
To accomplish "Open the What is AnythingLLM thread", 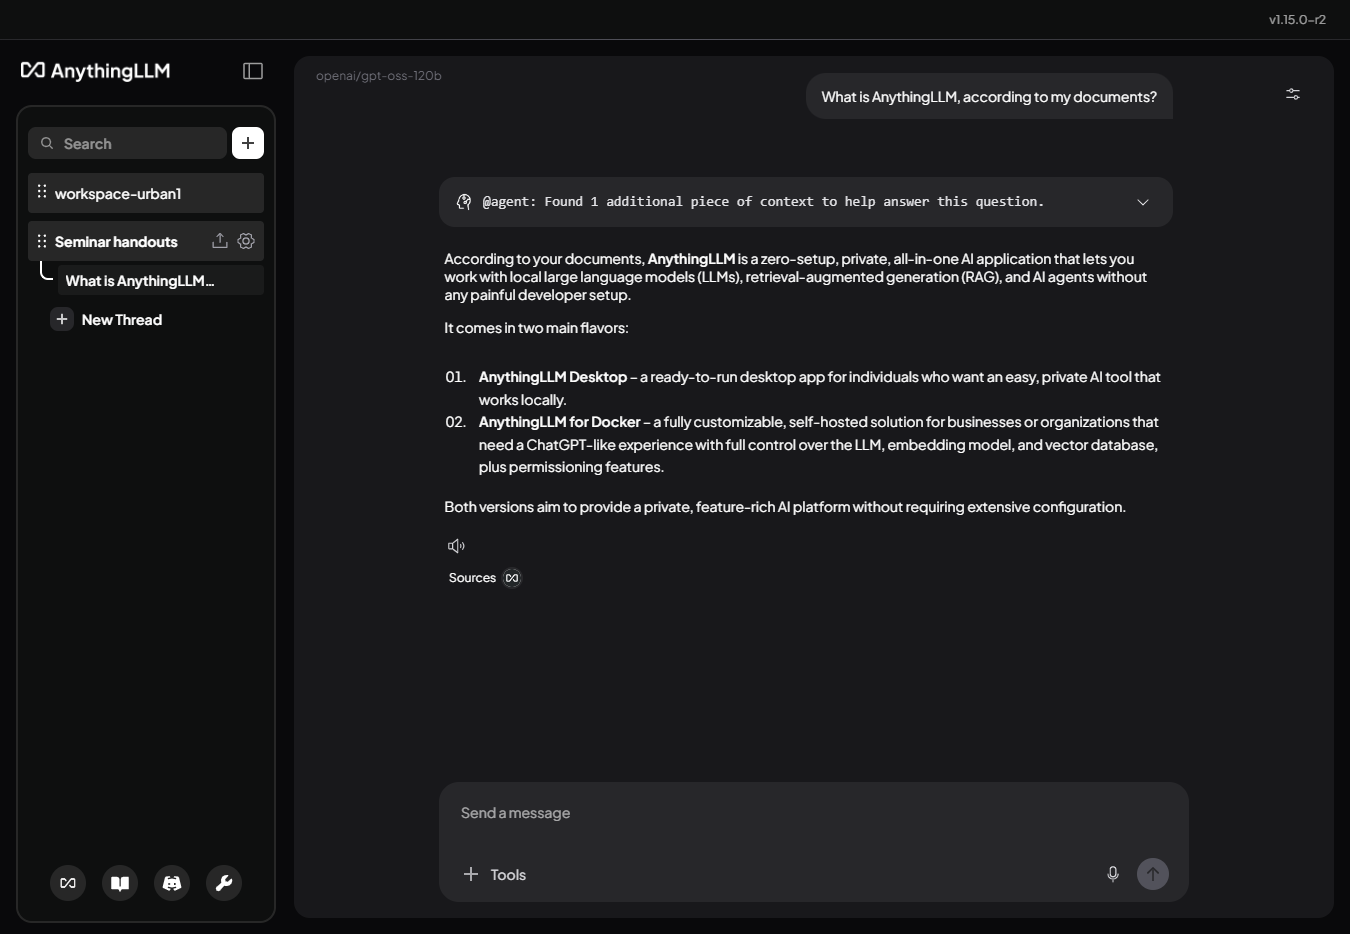I will coord(160,280).
